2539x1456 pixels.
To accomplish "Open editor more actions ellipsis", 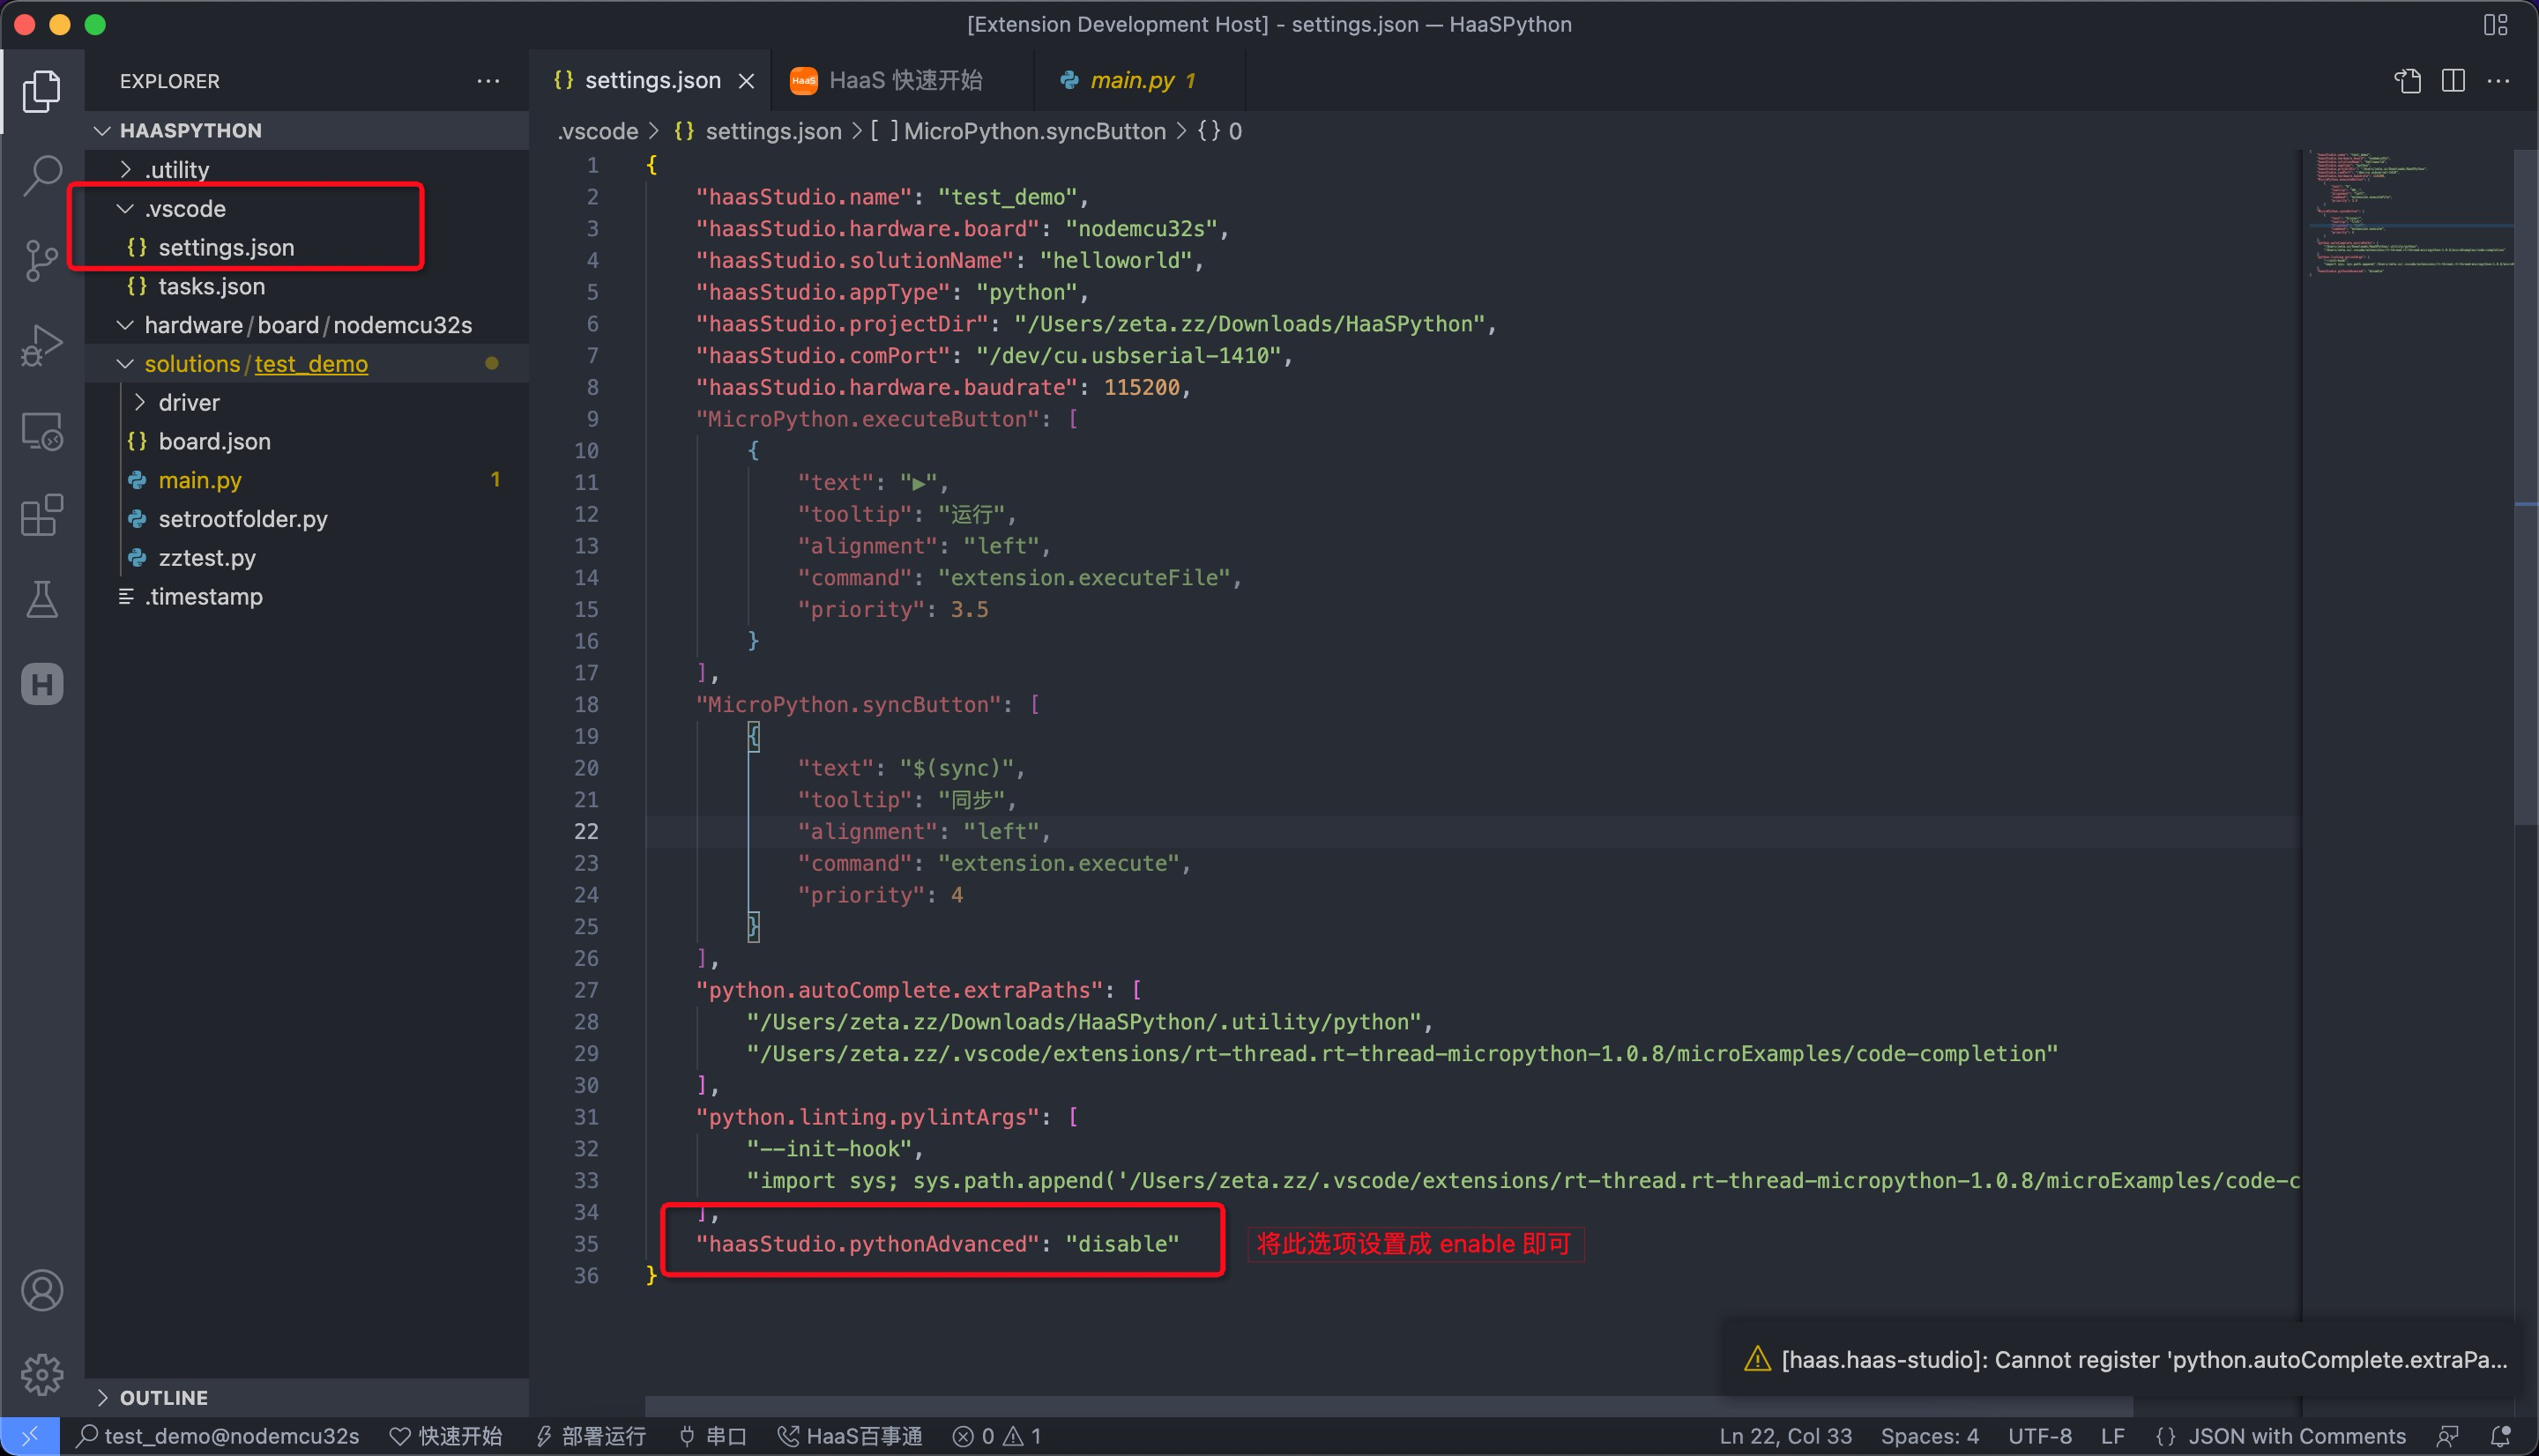I will point(2498,81).
